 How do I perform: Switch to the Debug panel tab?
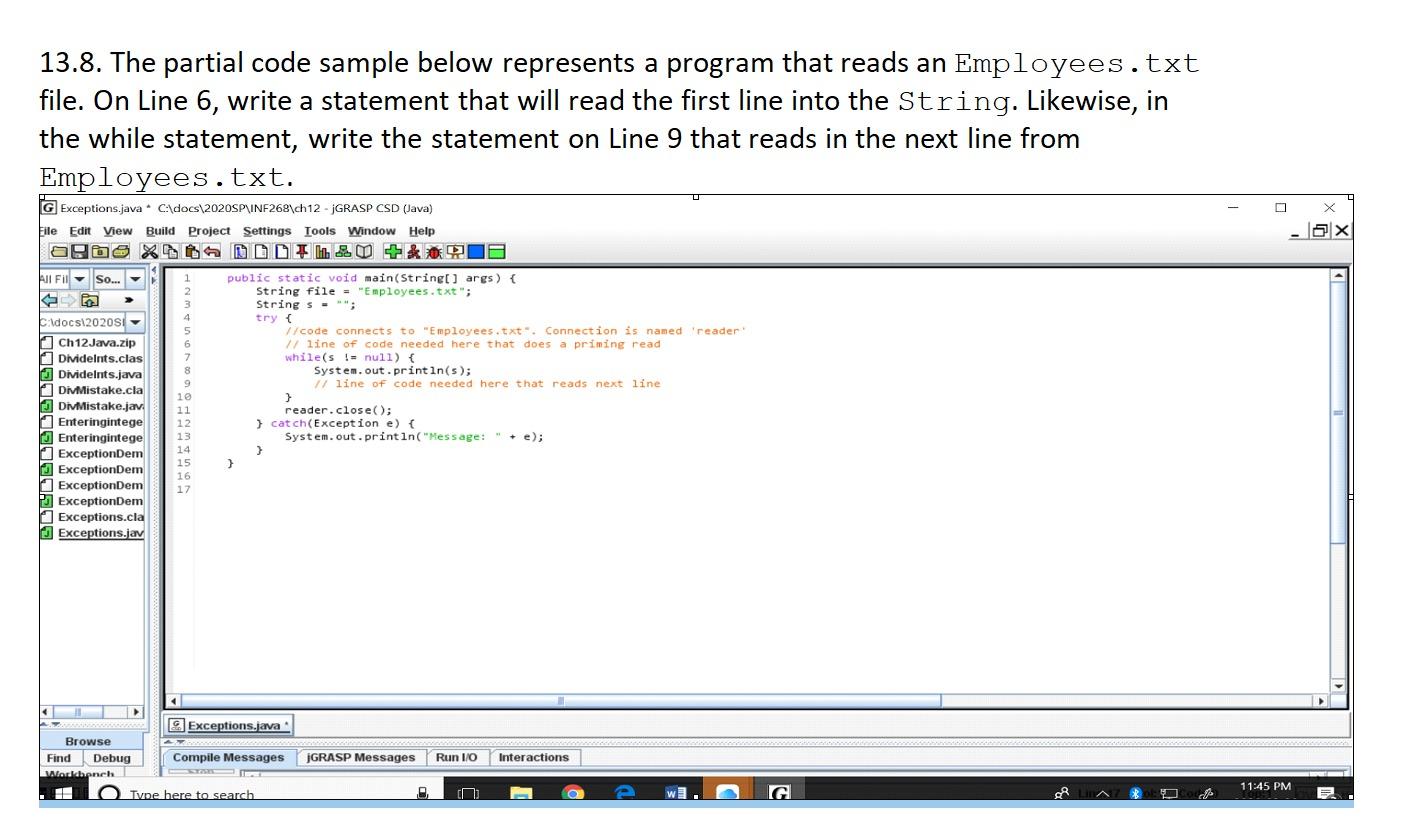pyautogui.click(x=112, y=758)
